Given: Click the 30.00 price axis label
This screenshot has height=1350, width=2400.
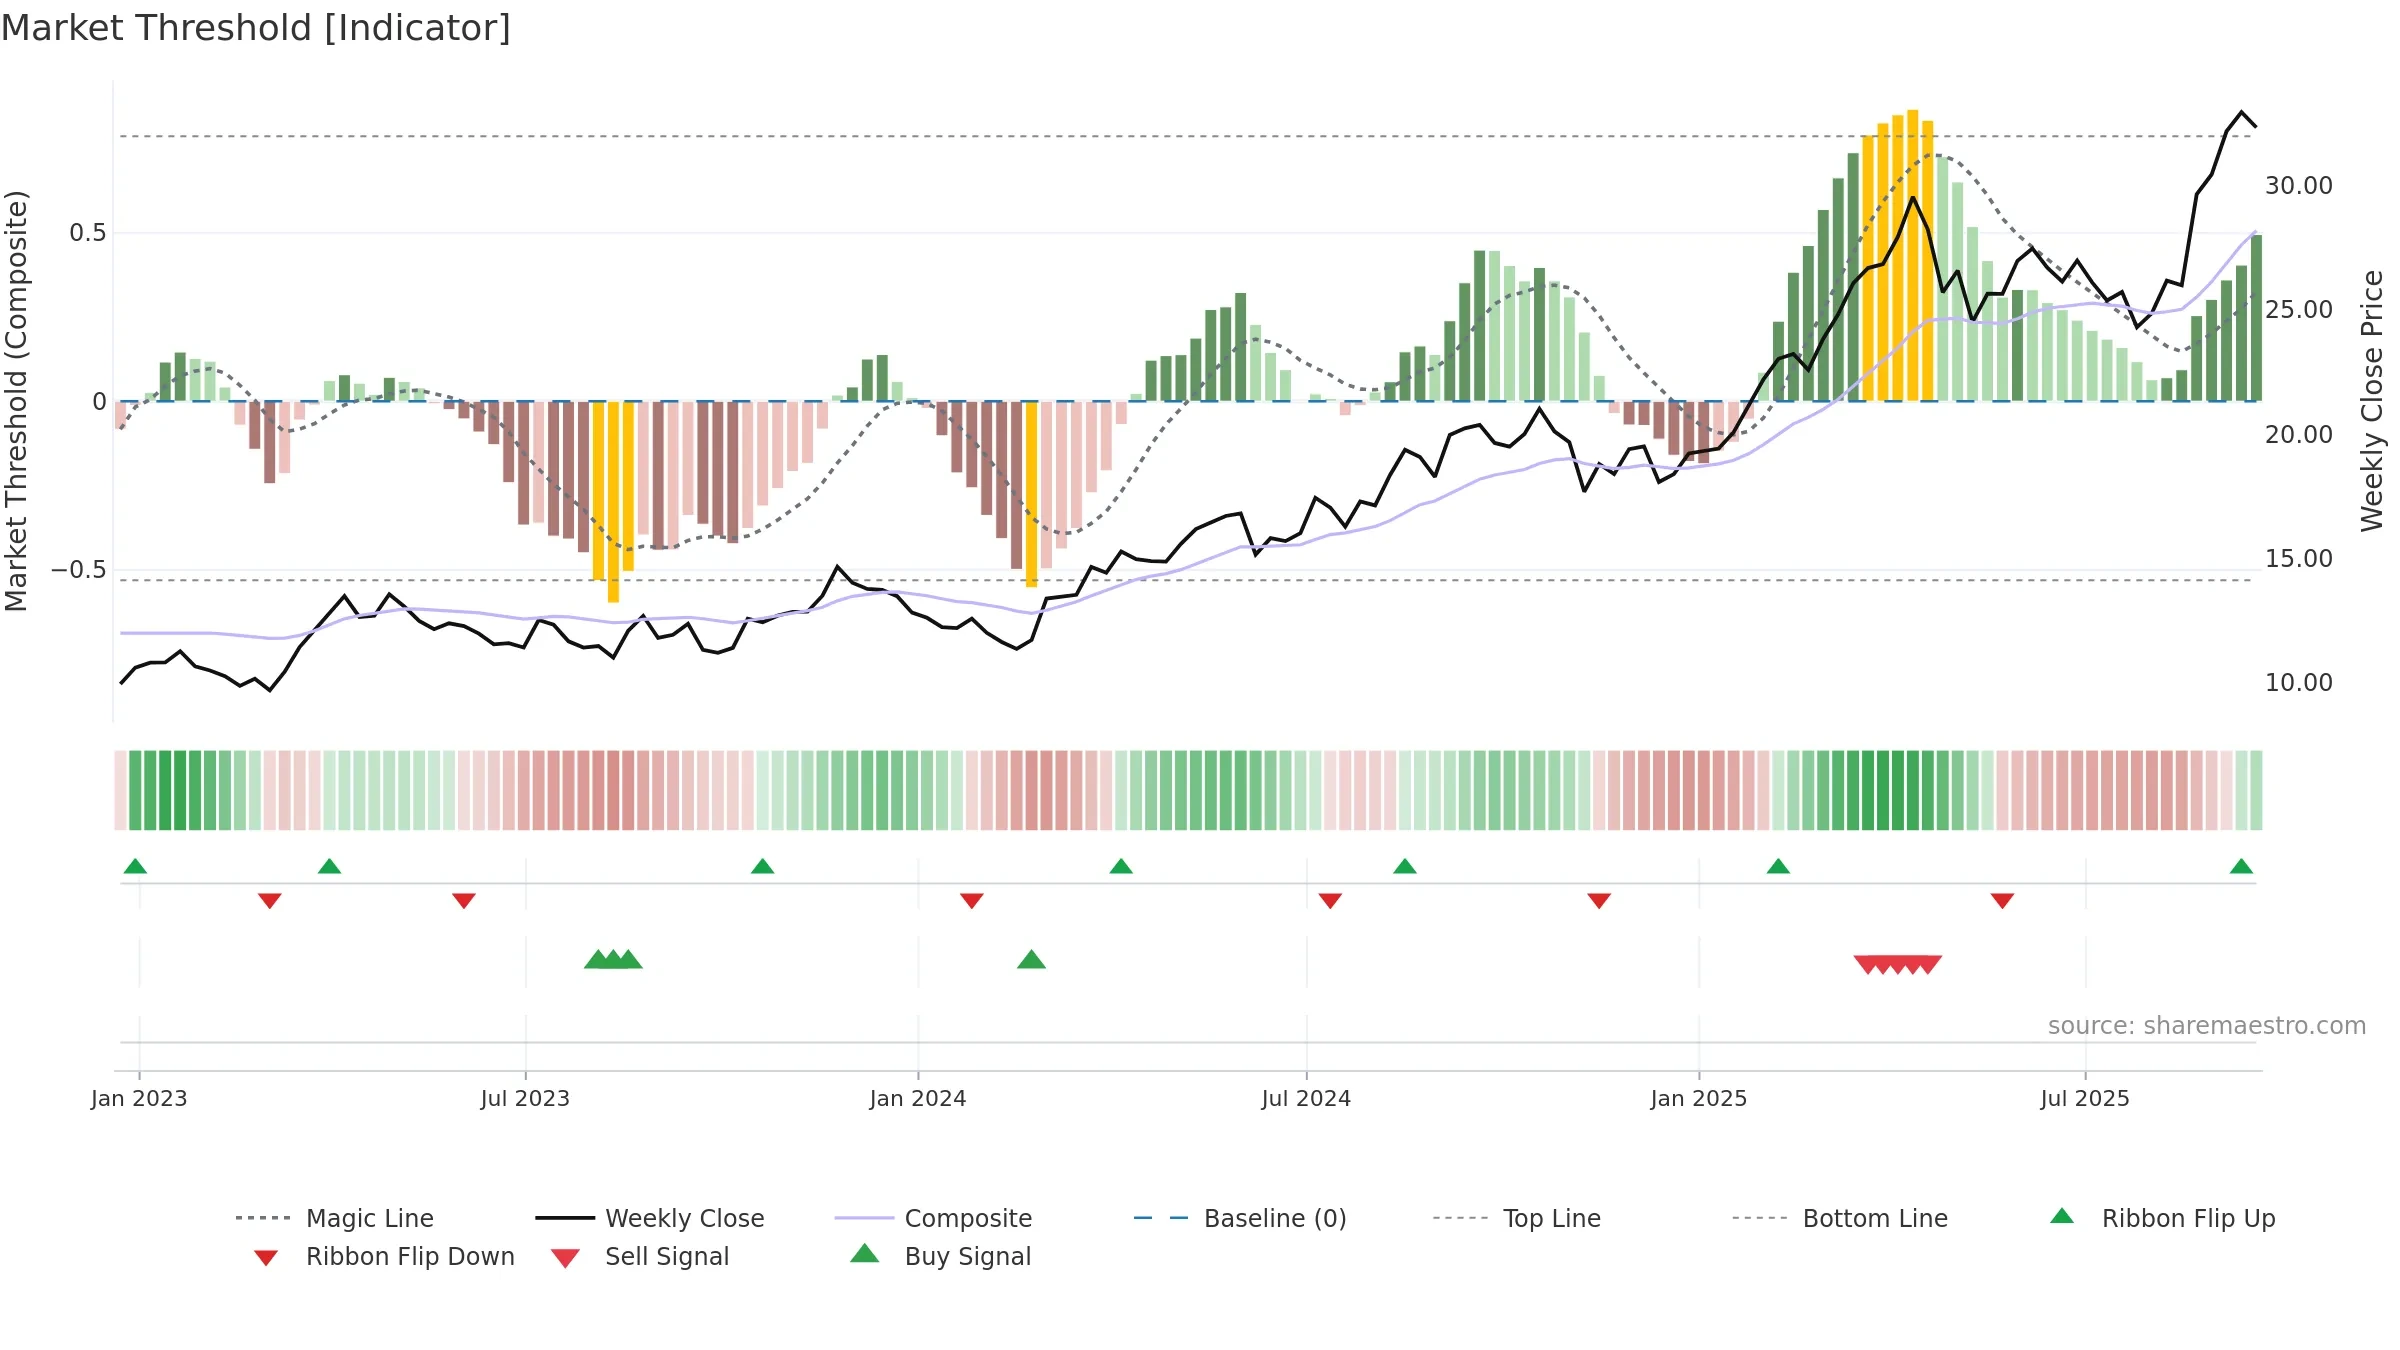Looking at the screenshot, I should coord(2299,186).
